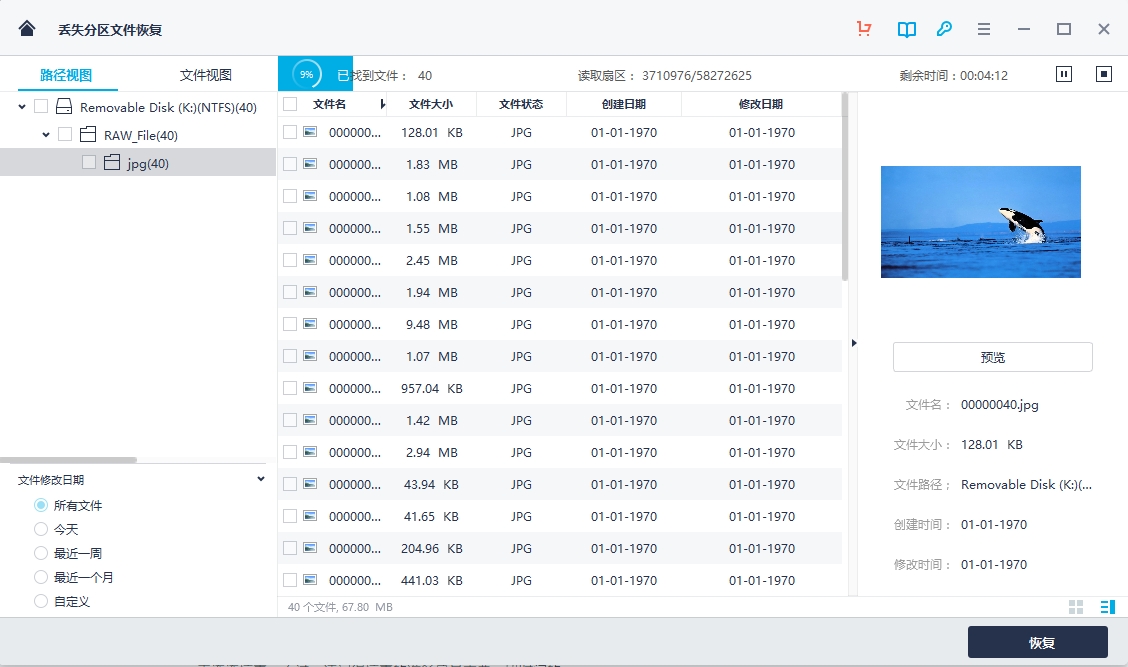Click the 恢复 recover button
The image size is (1128, 667).
point(1037,642)
